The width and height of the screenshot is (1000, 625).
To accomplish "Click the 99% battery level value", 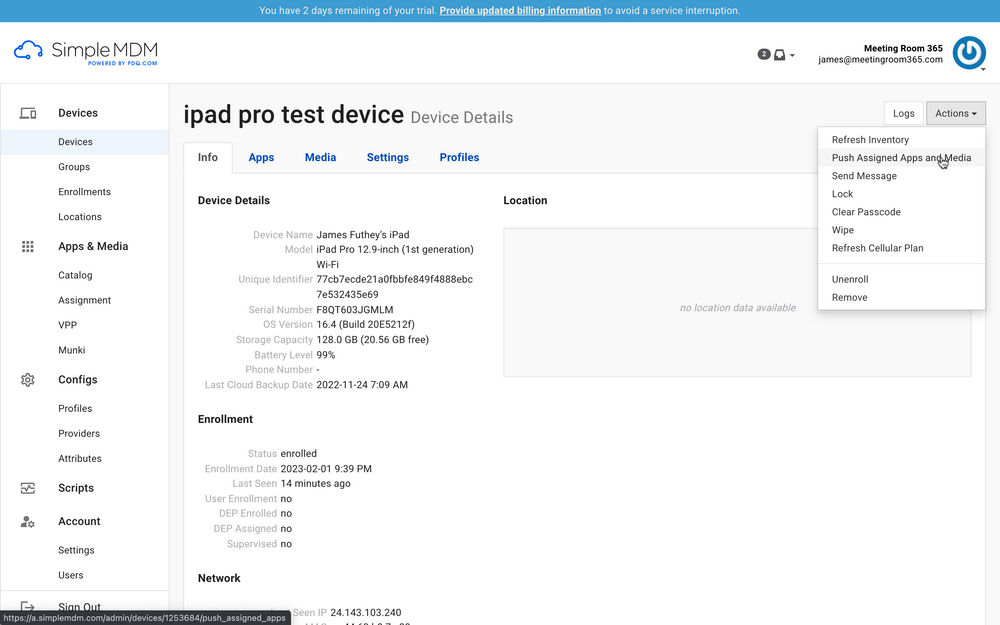I will 325,354.
